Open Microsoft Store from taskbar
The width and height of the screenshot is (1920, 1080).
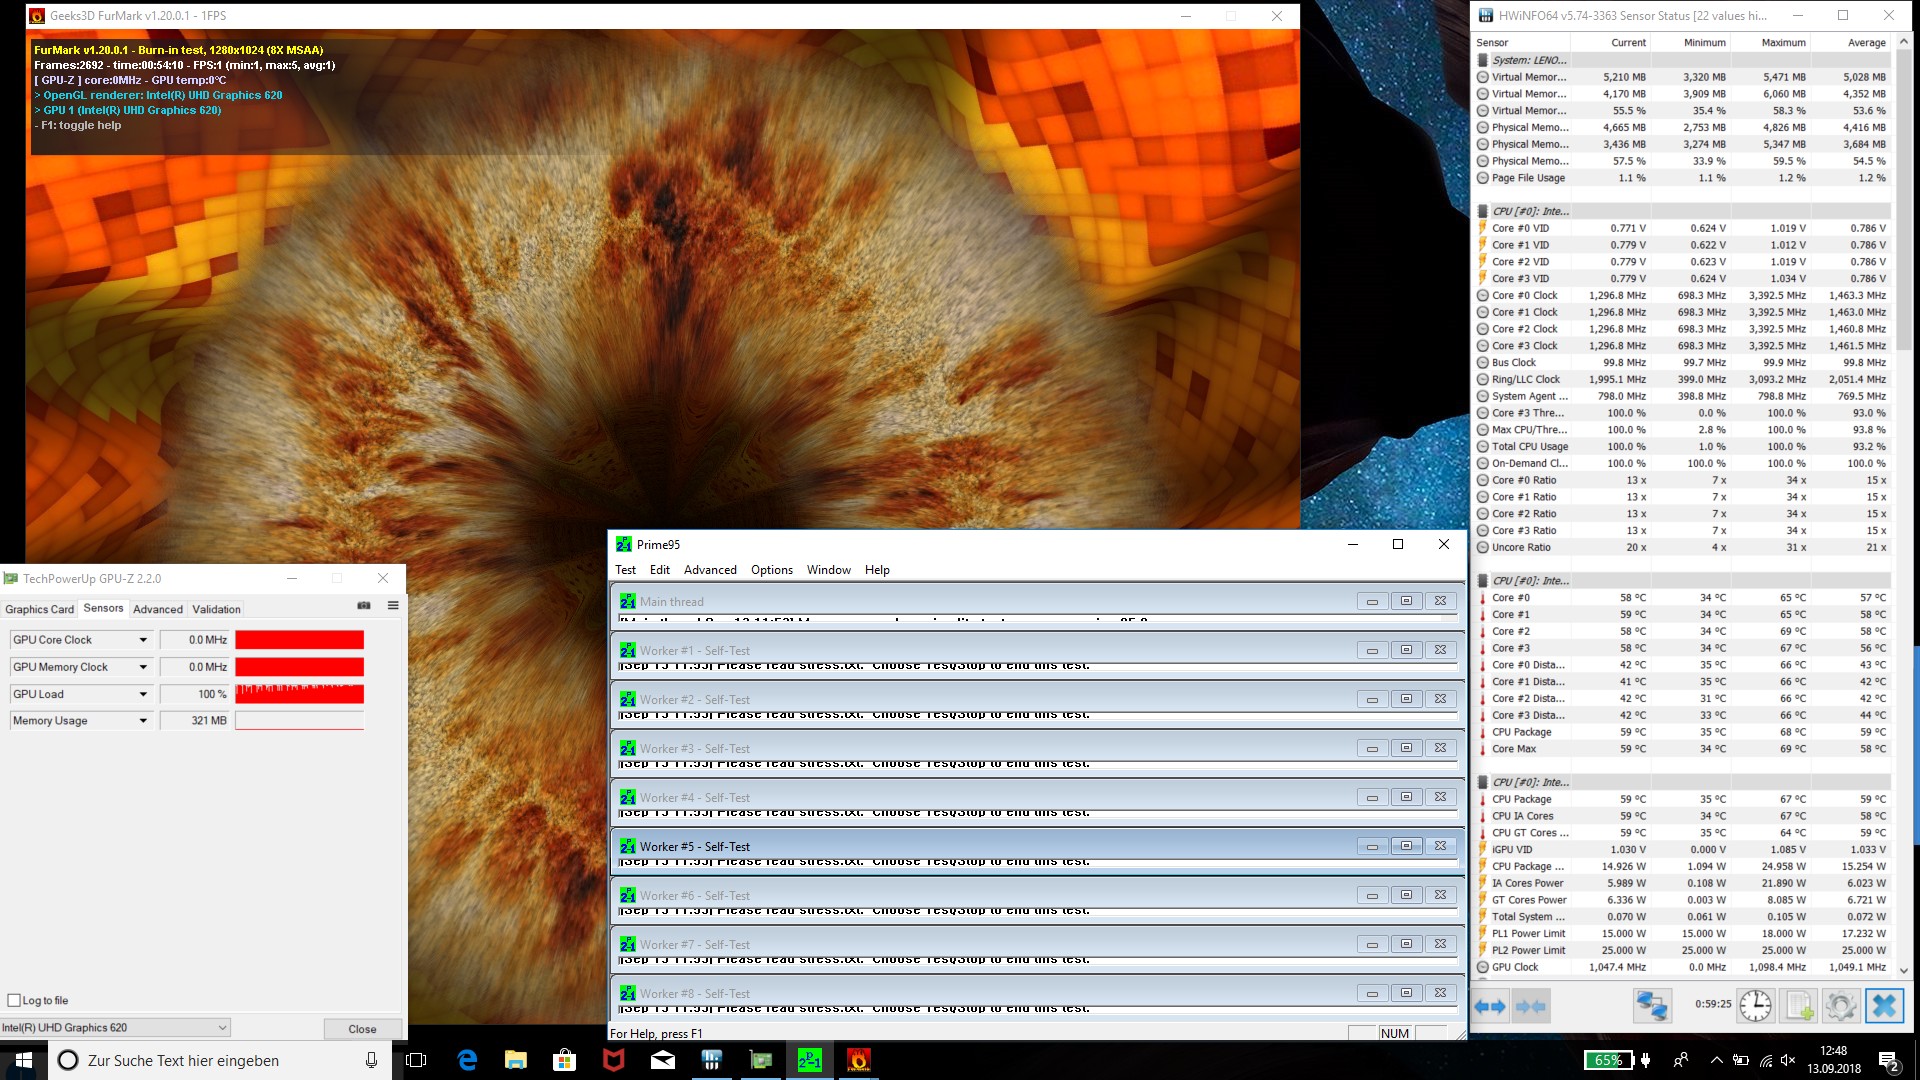pos(565,1060)
